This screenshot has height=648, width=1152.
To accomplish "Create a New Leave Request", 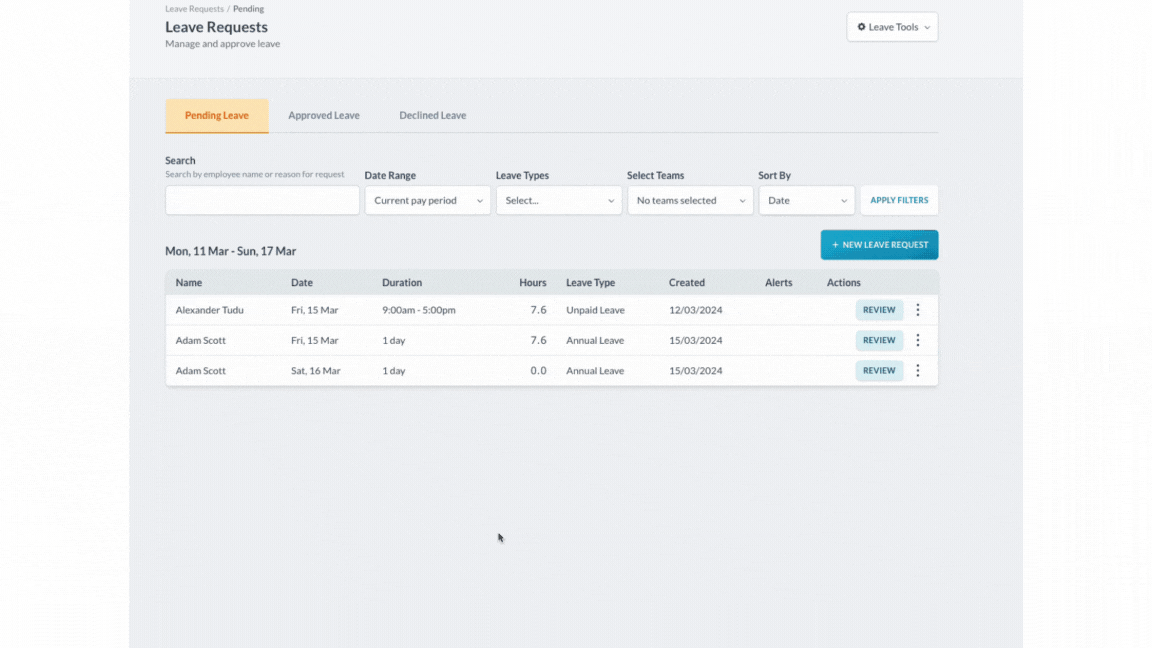I will (879, 245).
